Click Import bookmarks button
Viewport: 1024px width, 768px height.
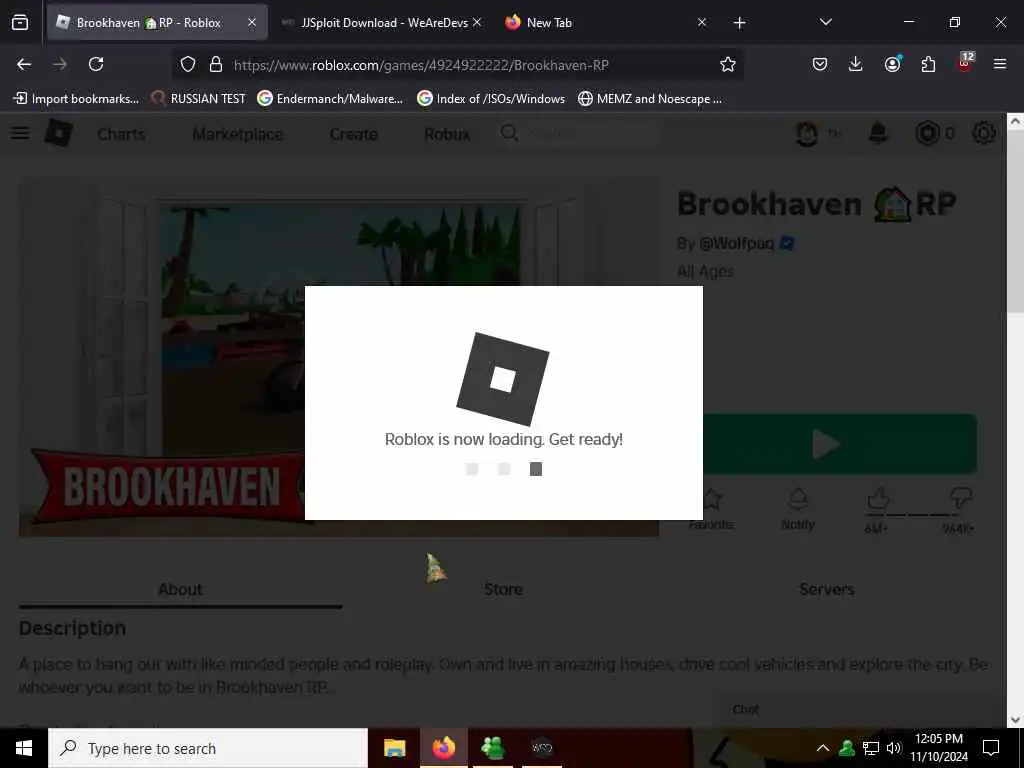tap(76, 99)
